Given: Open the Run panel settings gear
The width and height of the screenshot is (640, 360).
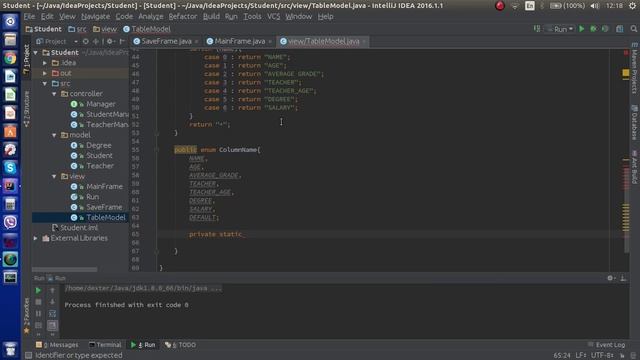Looking at the screenshot, I should (610, 278).
